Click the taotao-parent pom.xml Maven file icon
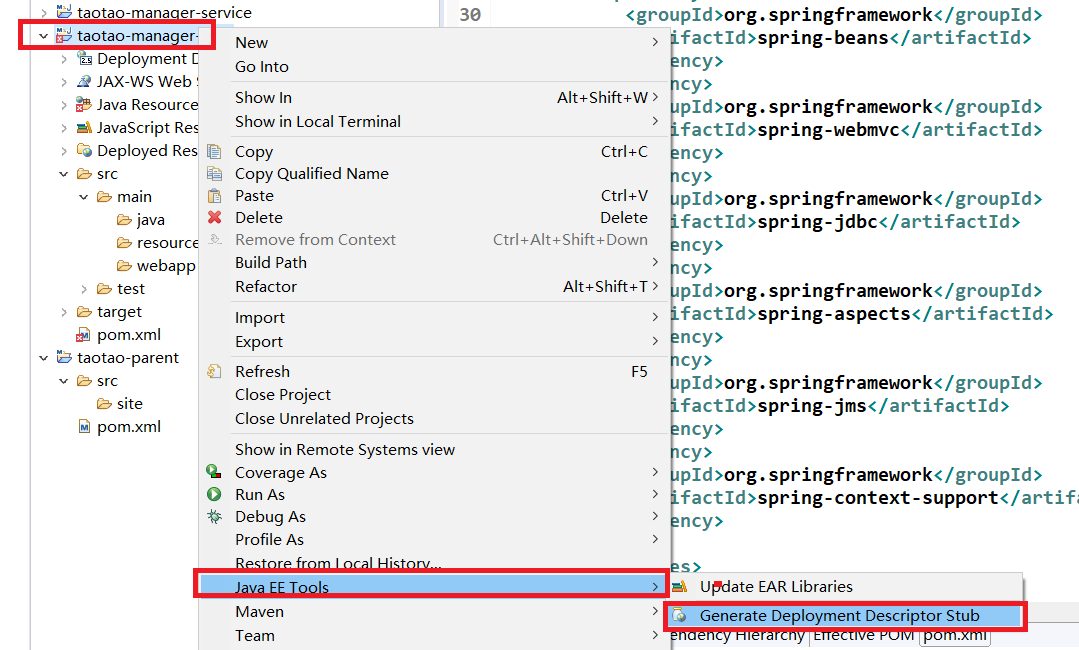The height and width of the screenshot is (650, 1079). pos(84,426)
